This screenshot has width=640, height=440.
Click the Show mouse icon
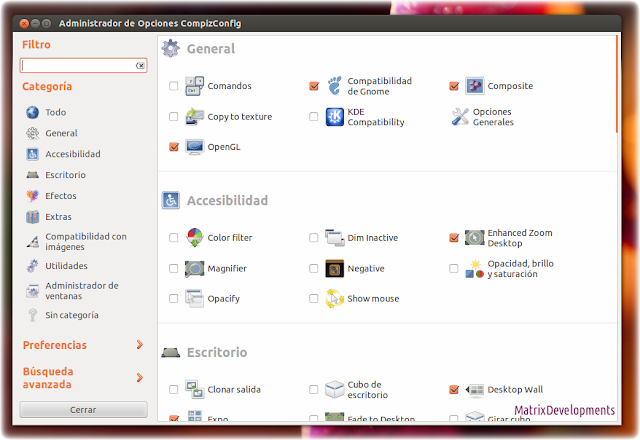click(335, 298)
